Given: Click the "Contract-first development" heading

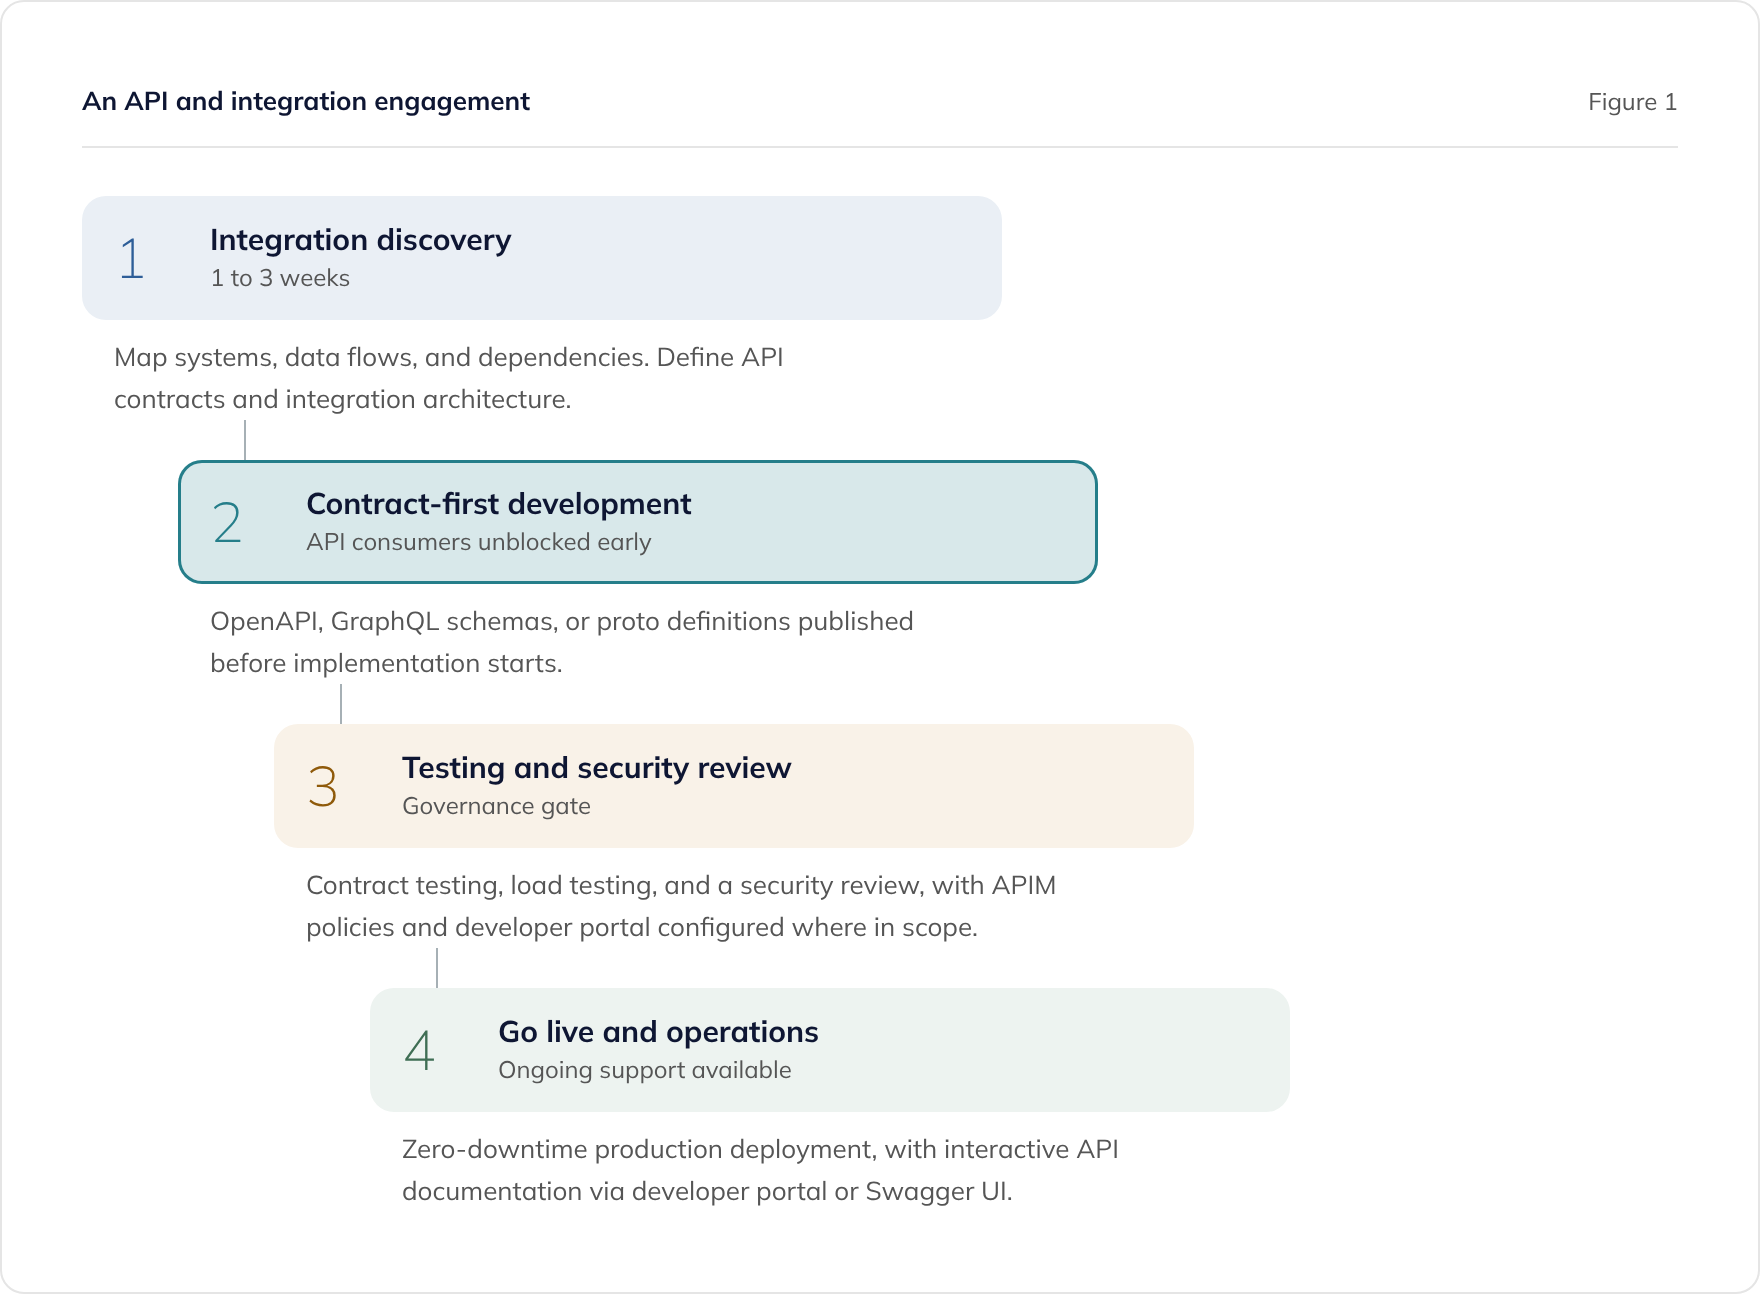Looking at the screenshot, I should pos(498,504).
